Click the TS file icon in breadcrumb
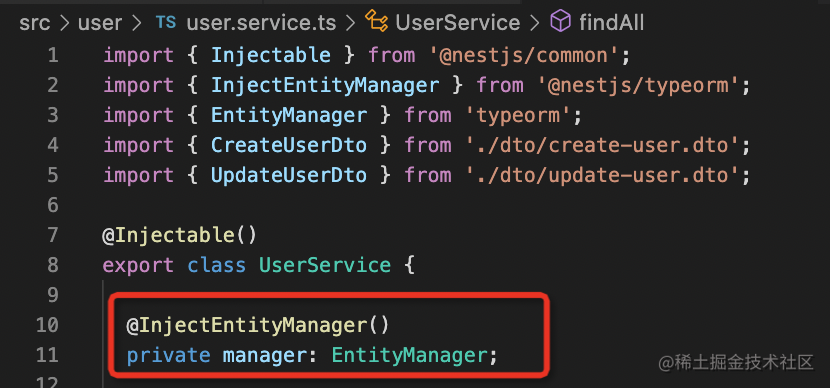Viewport: 830px width, 388px height. click(x=166, y=23)
